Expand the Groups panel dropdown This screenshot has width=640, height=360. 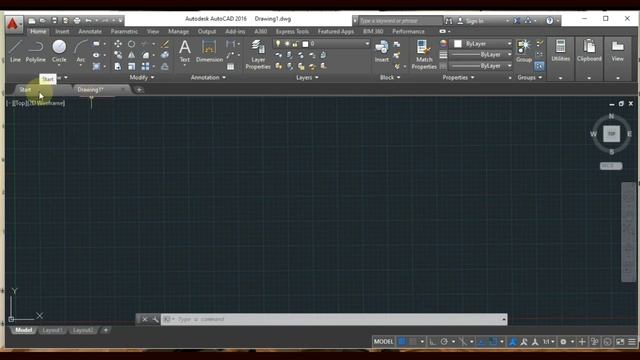(529, 77)
